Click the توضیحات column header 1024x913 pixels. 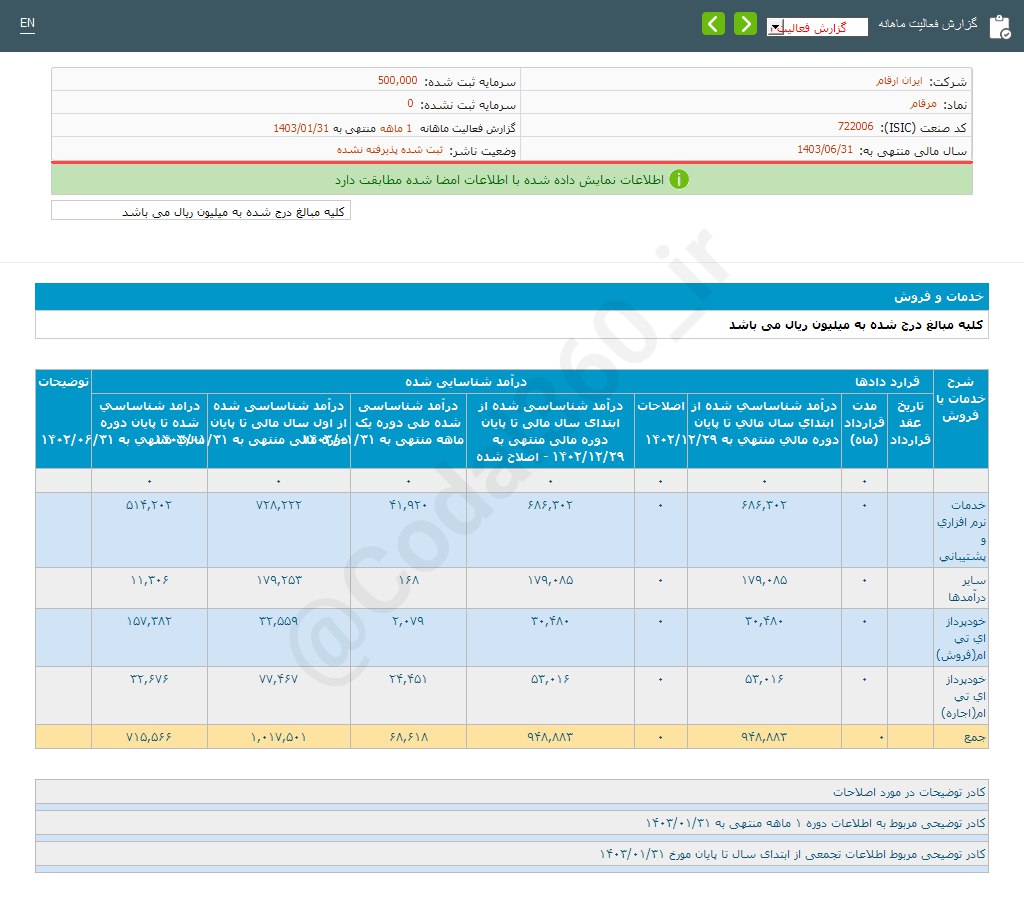pyautogui.click(x=63, y=382)
